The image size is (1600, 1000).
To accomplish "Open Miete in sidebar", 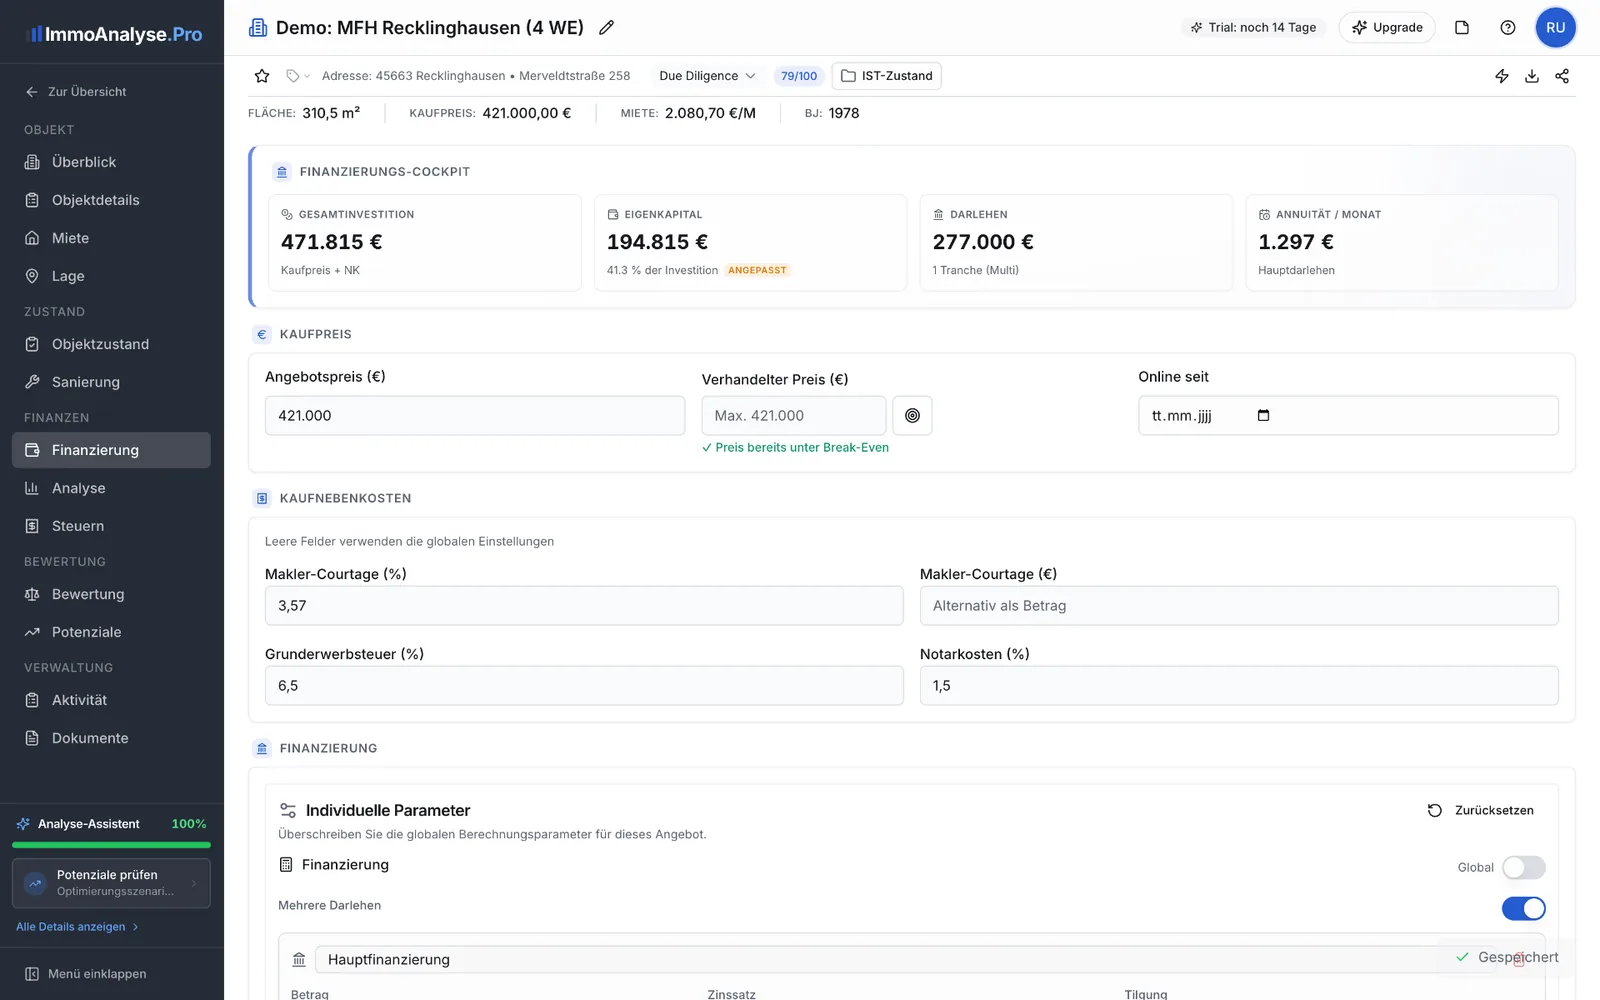I will tap(111, 238).
